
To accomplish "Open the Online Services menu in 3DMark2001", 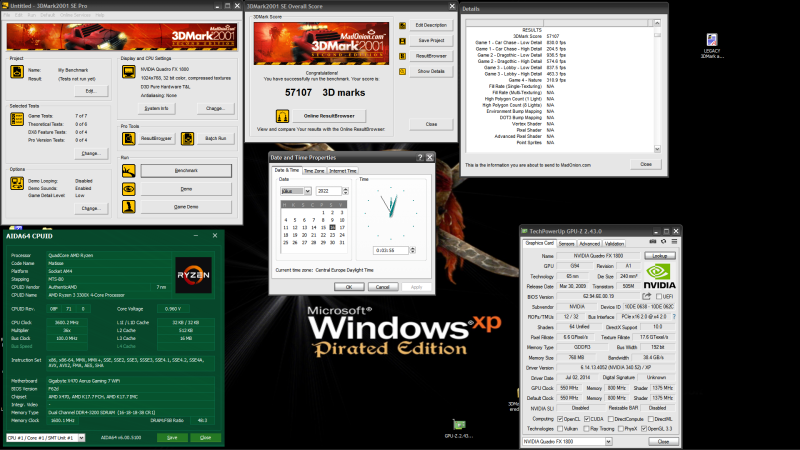I will point(75,15).
